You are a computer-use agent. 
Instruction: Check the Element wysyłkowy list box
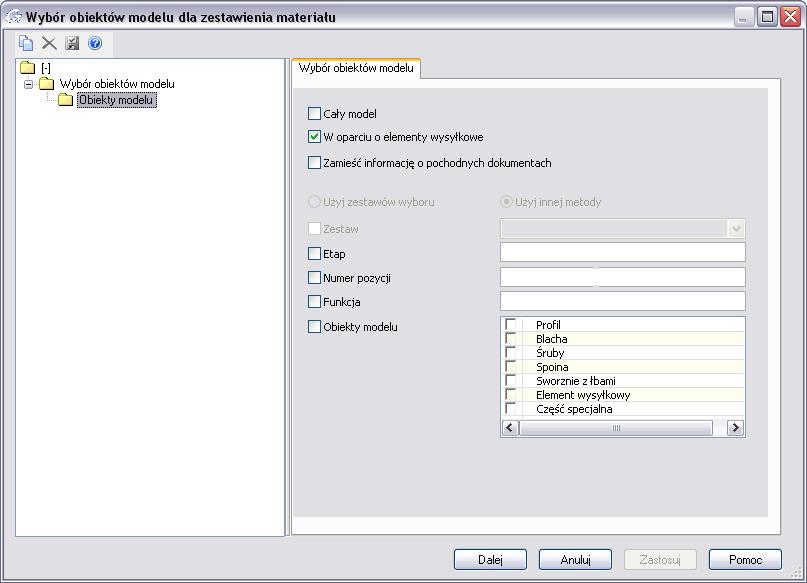pos(511,394)
